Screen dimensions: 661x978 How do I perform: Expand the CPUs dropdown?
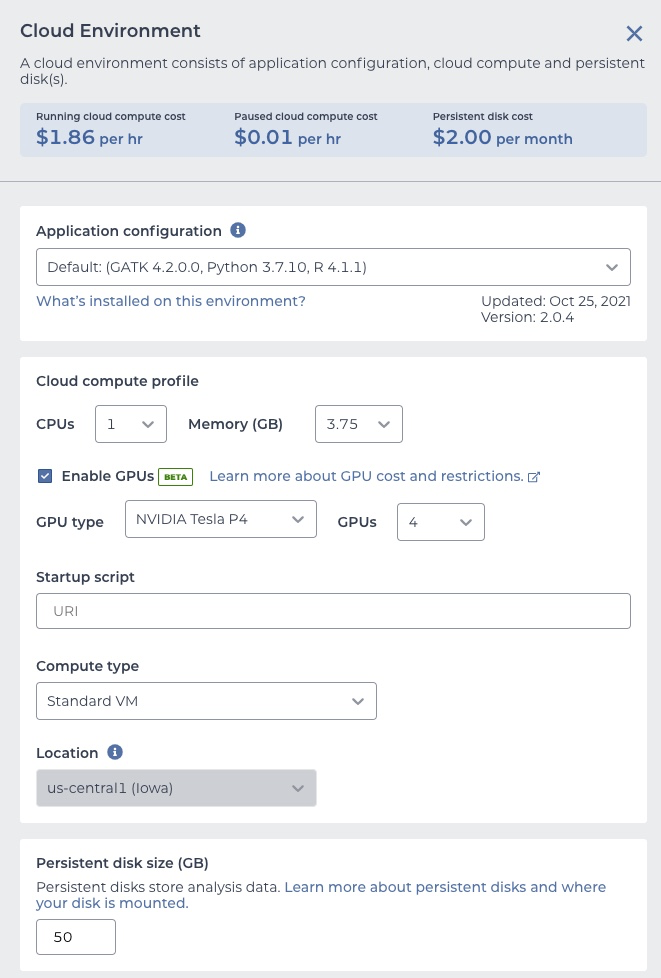pos(131,424)
